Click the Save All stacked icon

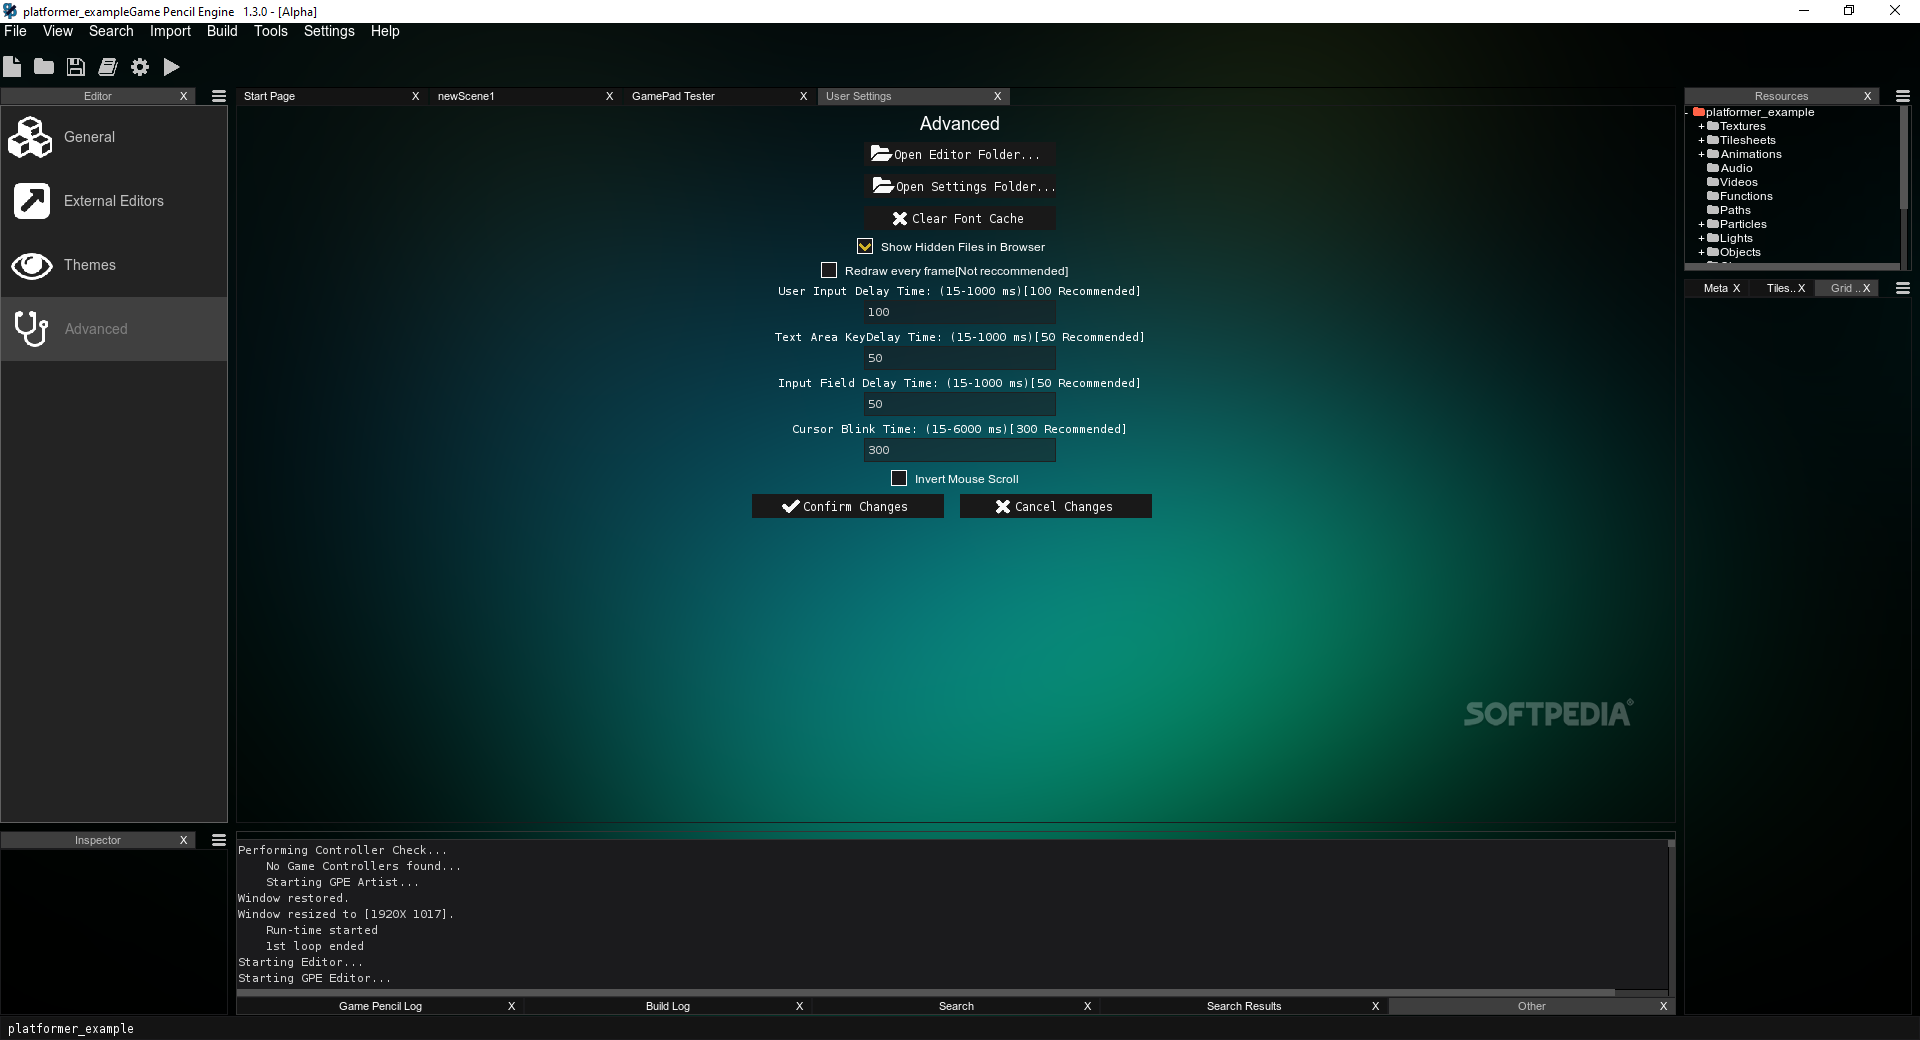tap(108, 67)
